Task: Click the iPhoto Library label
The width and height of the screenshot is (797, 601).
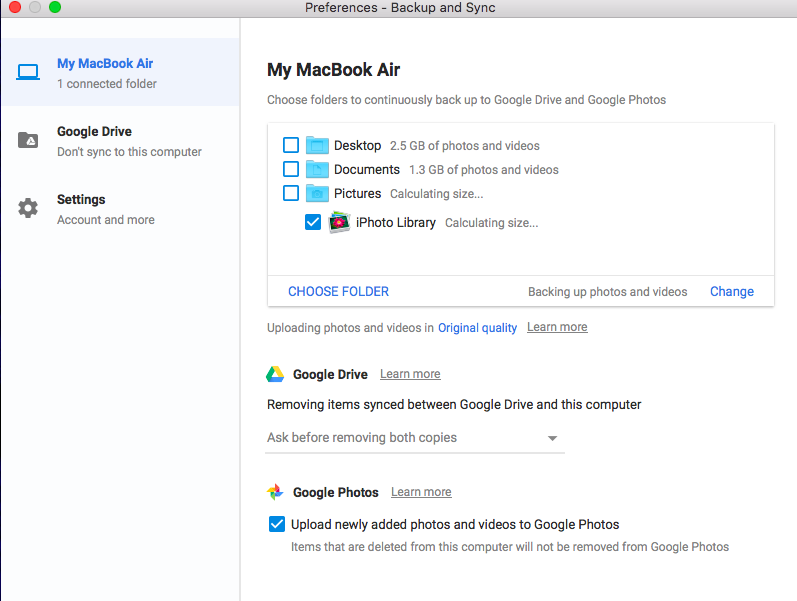Action: click(396, 223)
